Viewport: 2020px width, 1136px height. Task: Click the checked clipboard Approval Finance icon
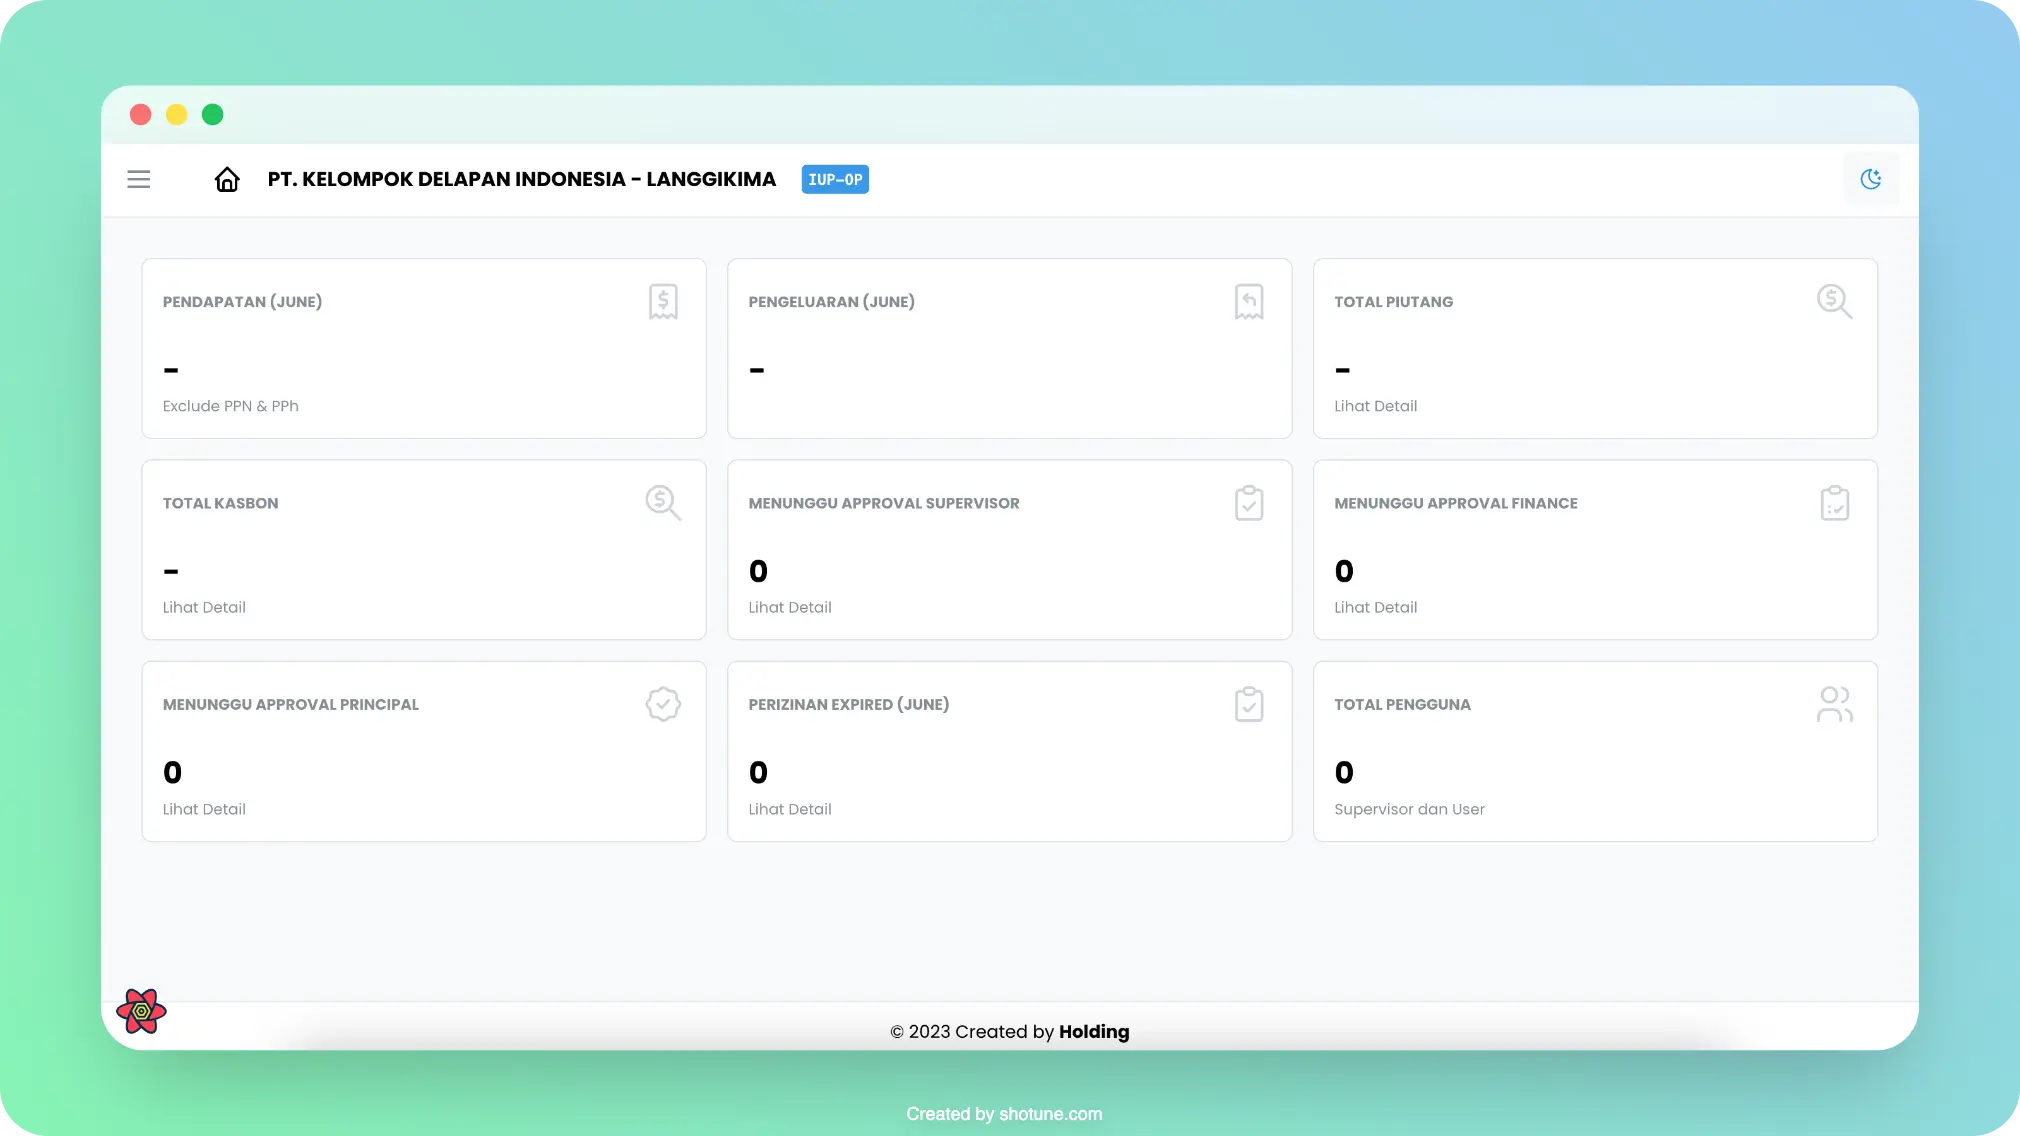[1833, 502]
